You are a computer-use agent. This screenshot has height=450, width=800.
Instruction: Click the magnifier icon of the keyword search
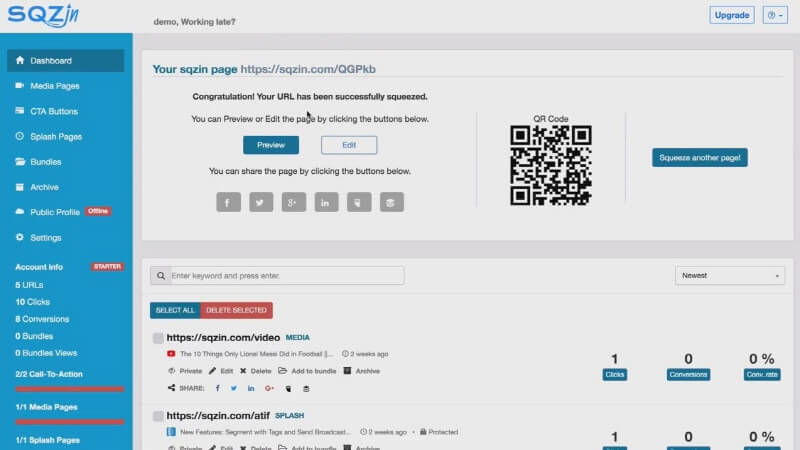point(161,276)
